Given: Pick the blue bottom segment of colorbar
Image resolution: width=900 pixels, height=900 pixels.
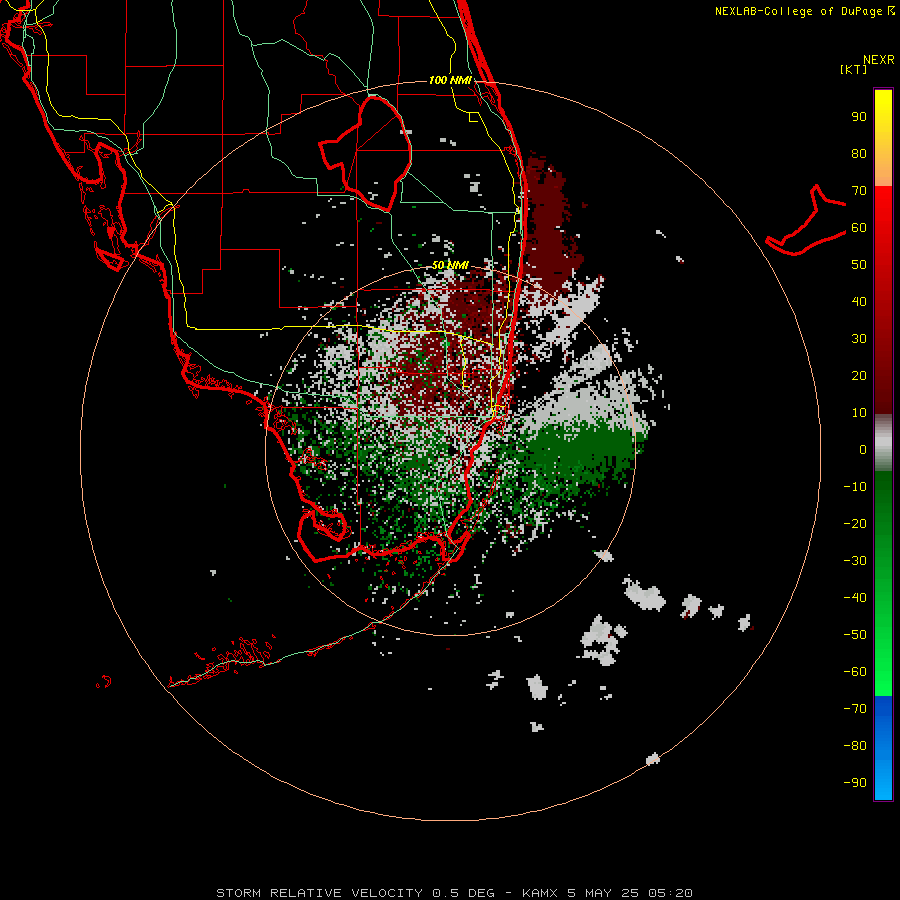Looking at the screenshot, I should pos(883,748).
